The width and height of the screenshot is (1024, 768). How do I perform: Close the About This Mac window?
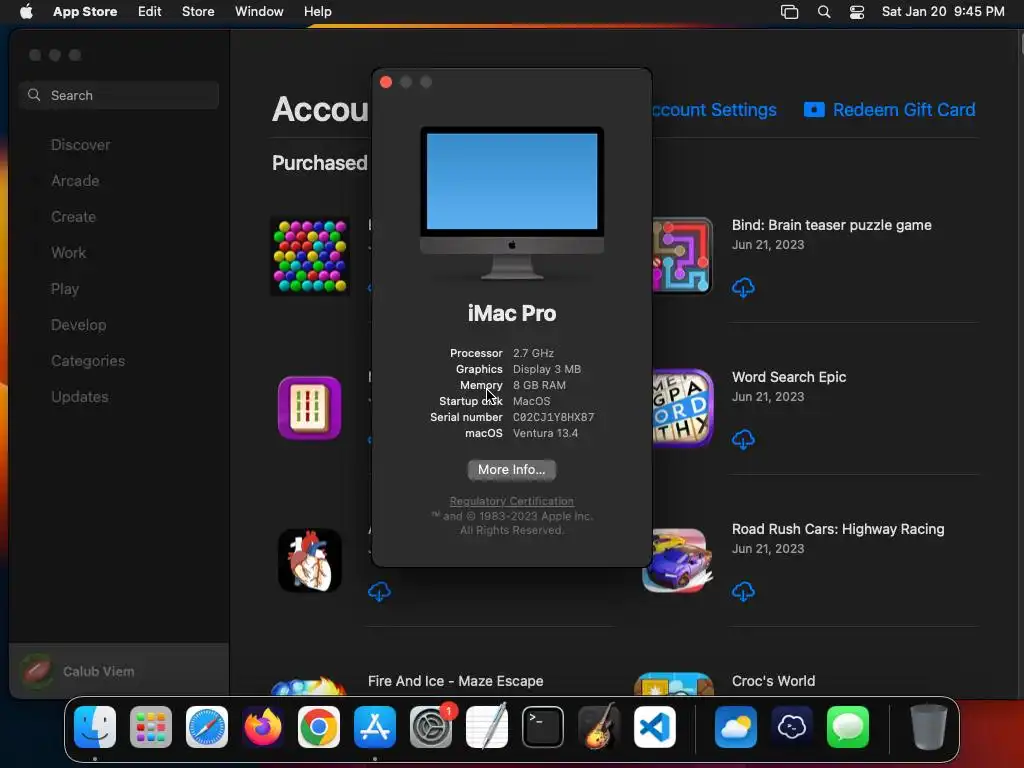[386, 82]
